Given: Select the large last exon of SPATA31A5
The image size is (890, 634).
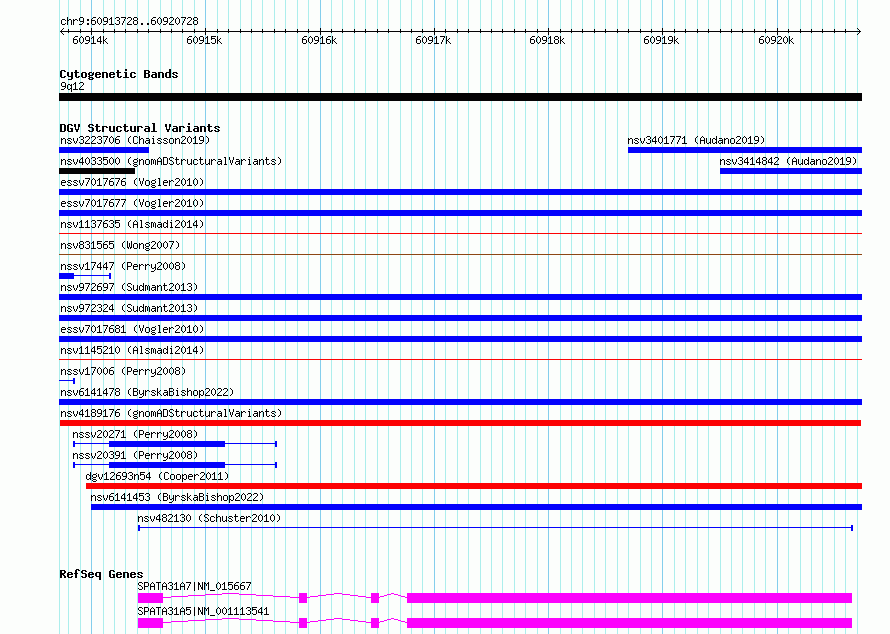Looking at the screenshot, I should (x=629, y=623).
